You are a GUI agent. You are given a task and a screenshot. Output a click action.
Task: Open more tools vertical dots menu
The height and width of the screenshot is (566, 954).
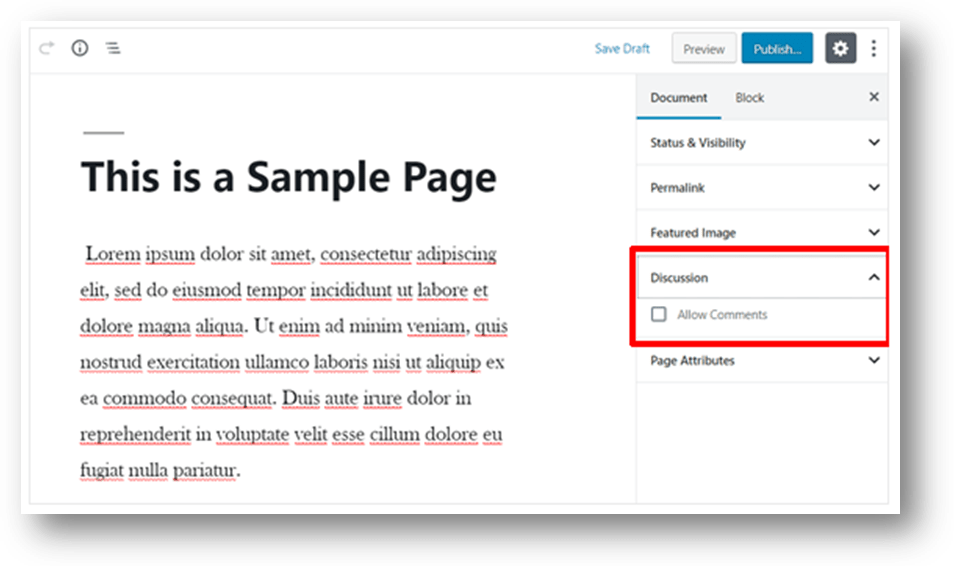(x=874, y=48)
